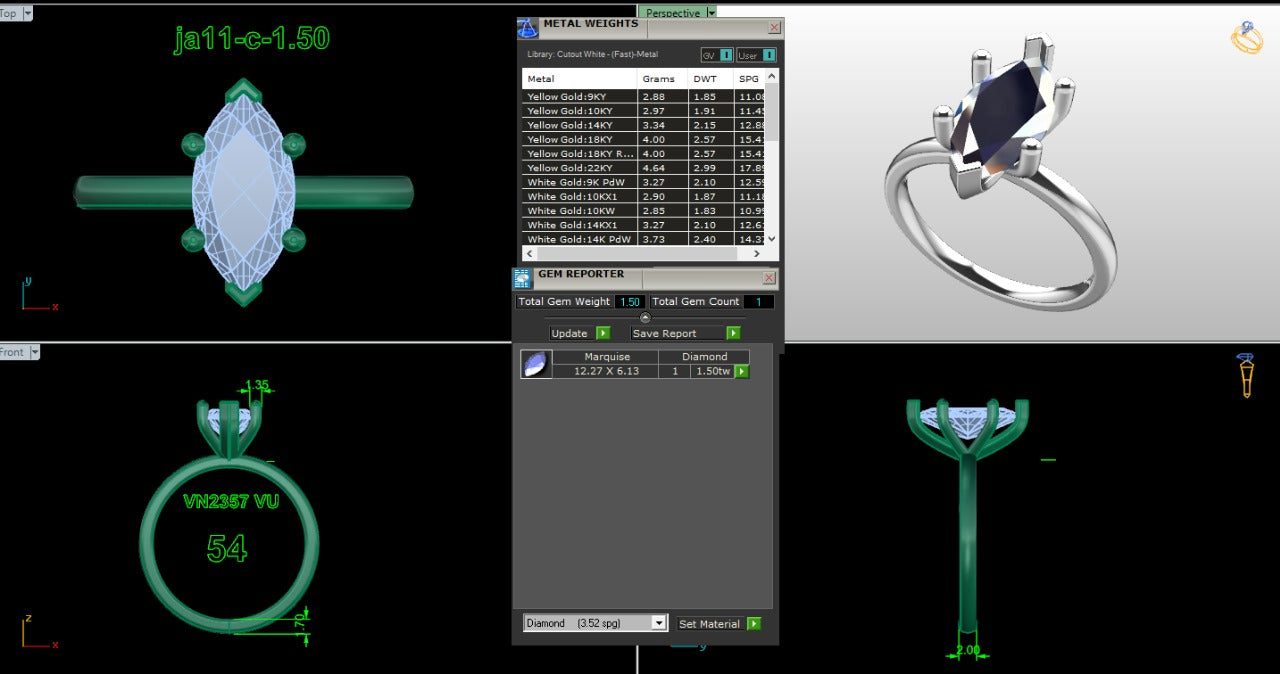The image size is (1280, 674).
Task: Open the Front viewport dropdown arrow
Action: pos(34,352)
